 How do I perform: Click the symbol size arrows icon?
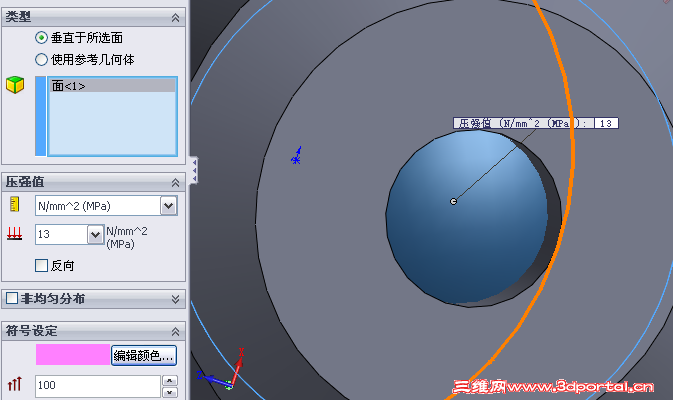pos(15,384)
